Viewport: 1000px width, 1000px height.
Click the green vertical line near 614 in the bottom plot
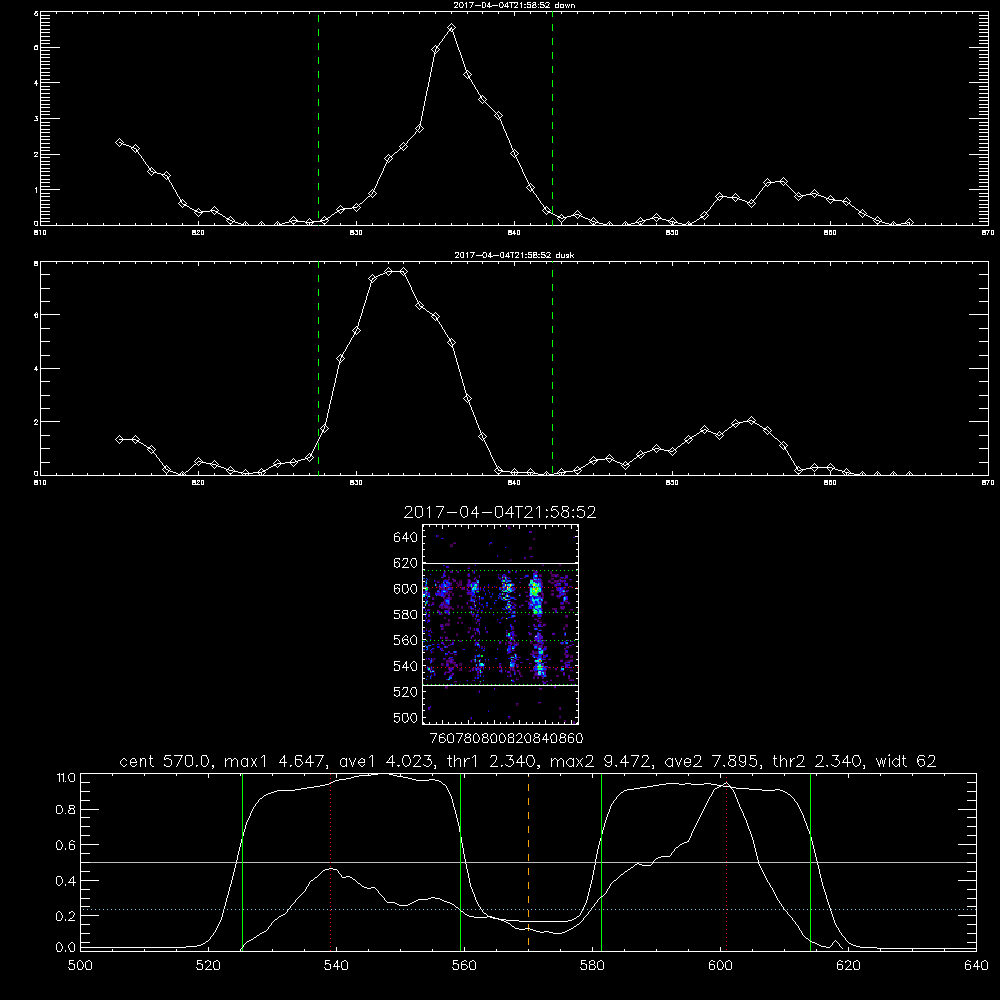pos(811,861)
